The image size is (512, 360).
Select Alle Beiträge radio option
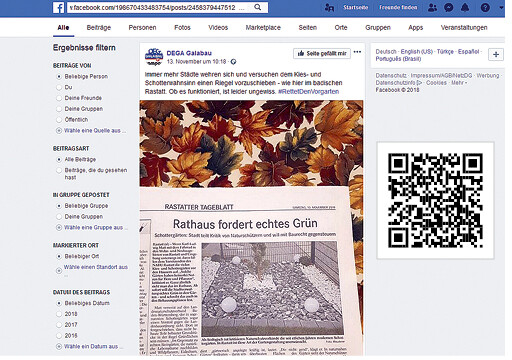(x=59, y=160)
